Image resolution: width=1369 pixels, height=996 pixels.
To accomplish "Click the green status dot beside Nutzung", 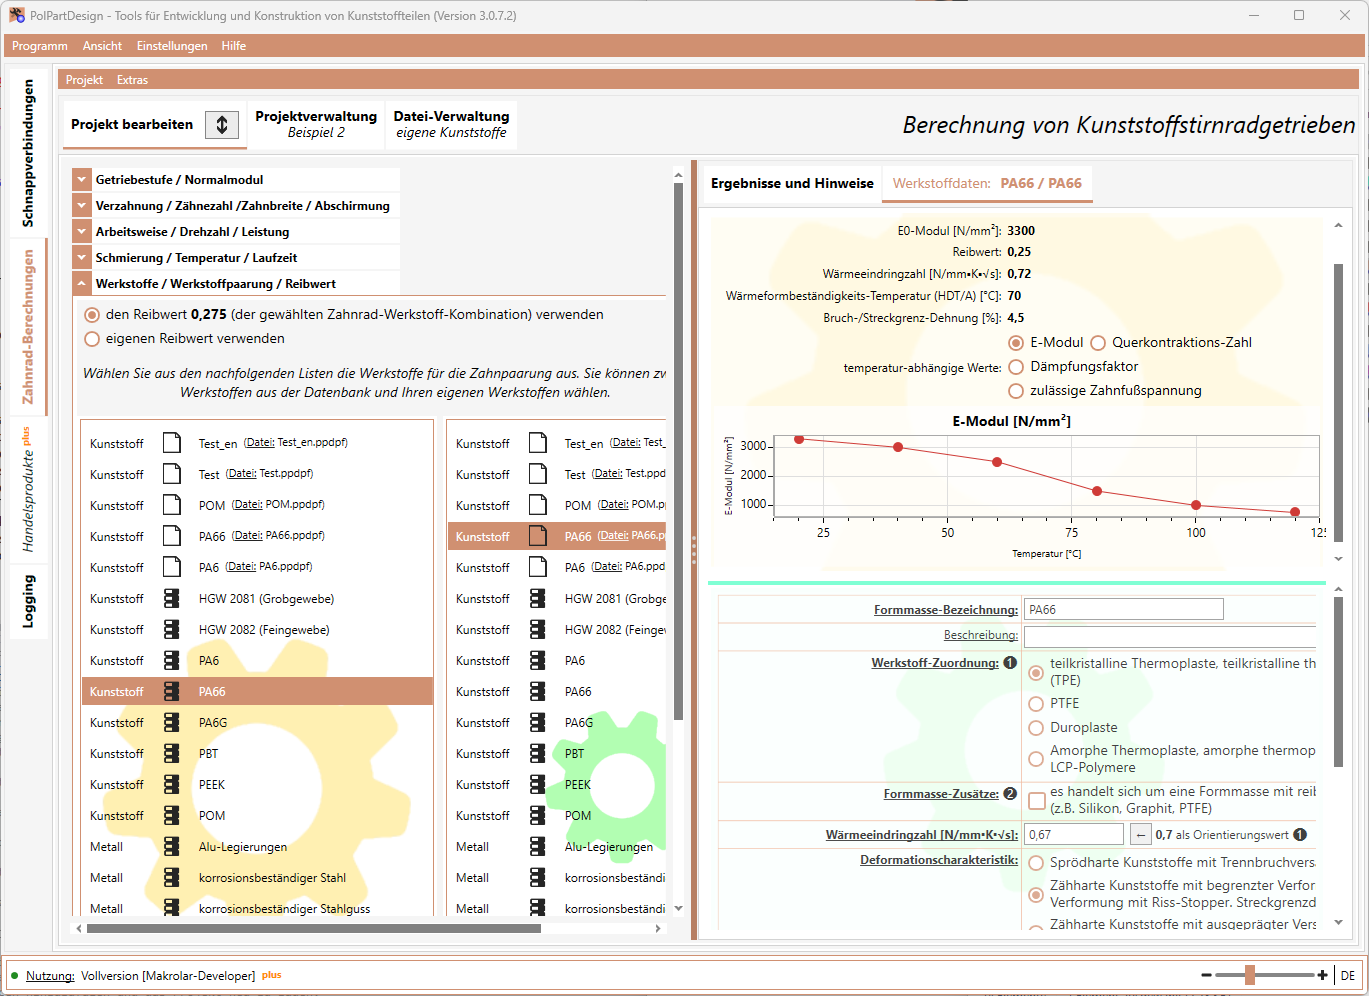I will pos(14,975).
